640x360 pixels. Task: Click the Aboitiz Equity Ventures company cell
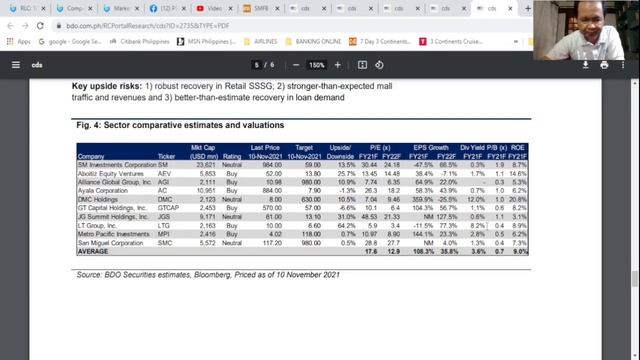(110, 173)
